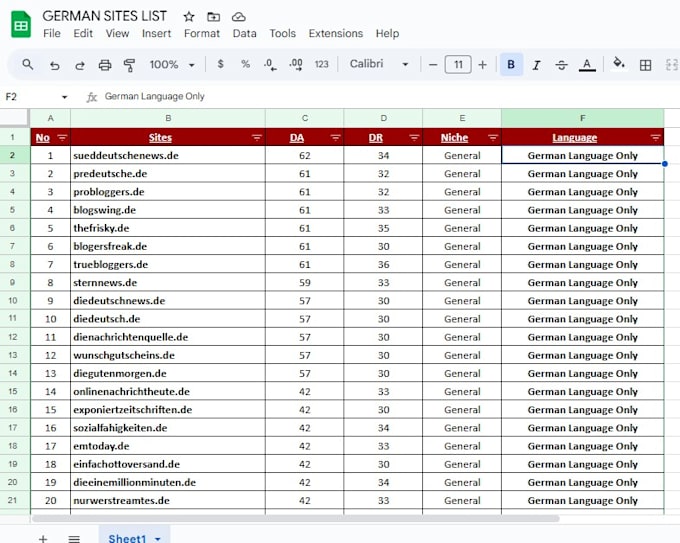
Task: Select row 10 header
Action: [13, 301]
